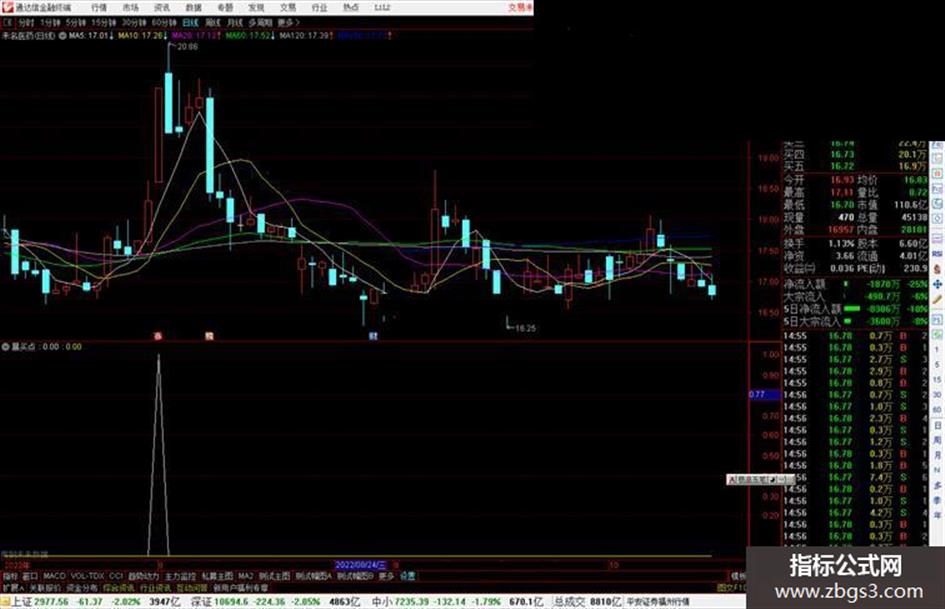Viewport: 945px width, 609px height.
Task: Switch to 分时 chart tab
Action: [26, 23]
